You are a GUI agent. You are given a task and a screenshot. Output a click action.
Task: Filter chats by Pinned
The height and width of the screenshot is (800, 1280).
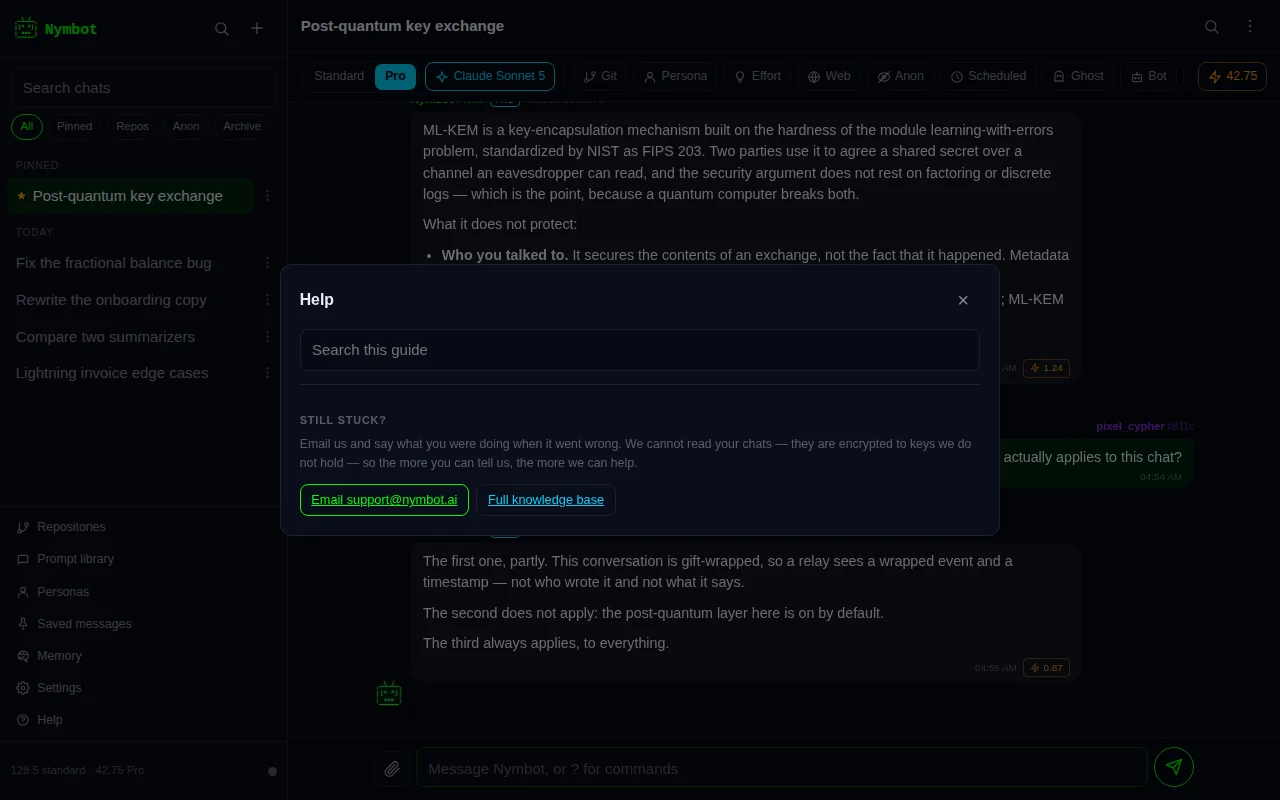pyautogui.click(x=75, y=127)
